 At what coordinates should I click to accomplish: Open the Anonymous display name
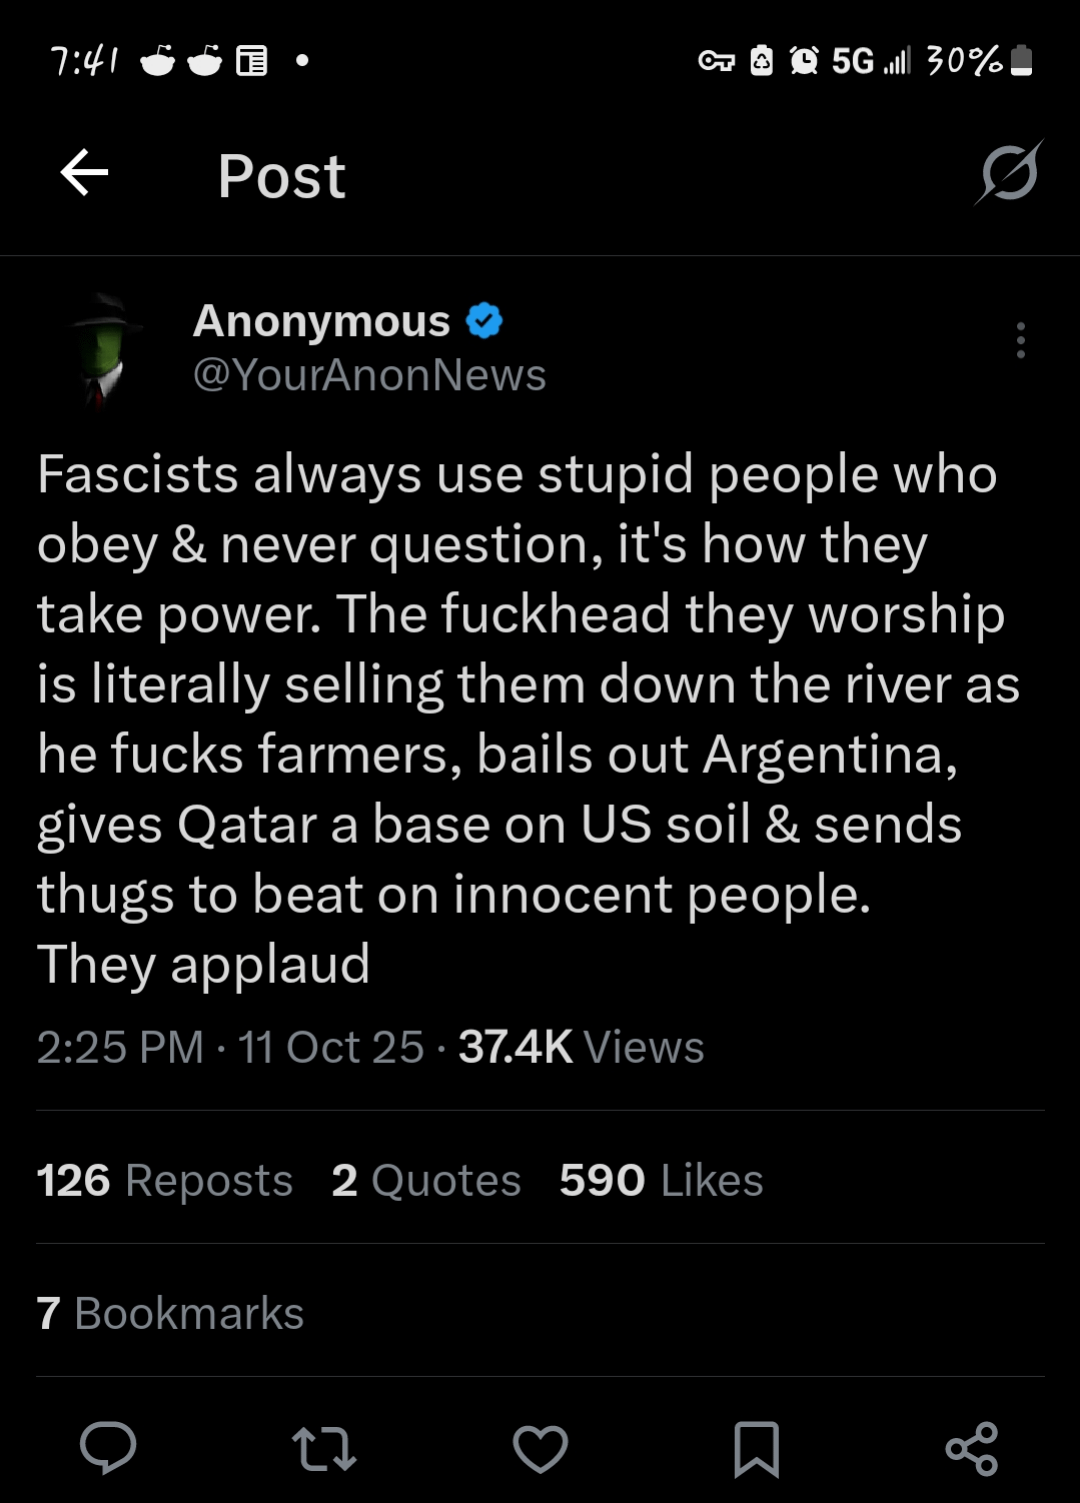[x=321, y=321]
